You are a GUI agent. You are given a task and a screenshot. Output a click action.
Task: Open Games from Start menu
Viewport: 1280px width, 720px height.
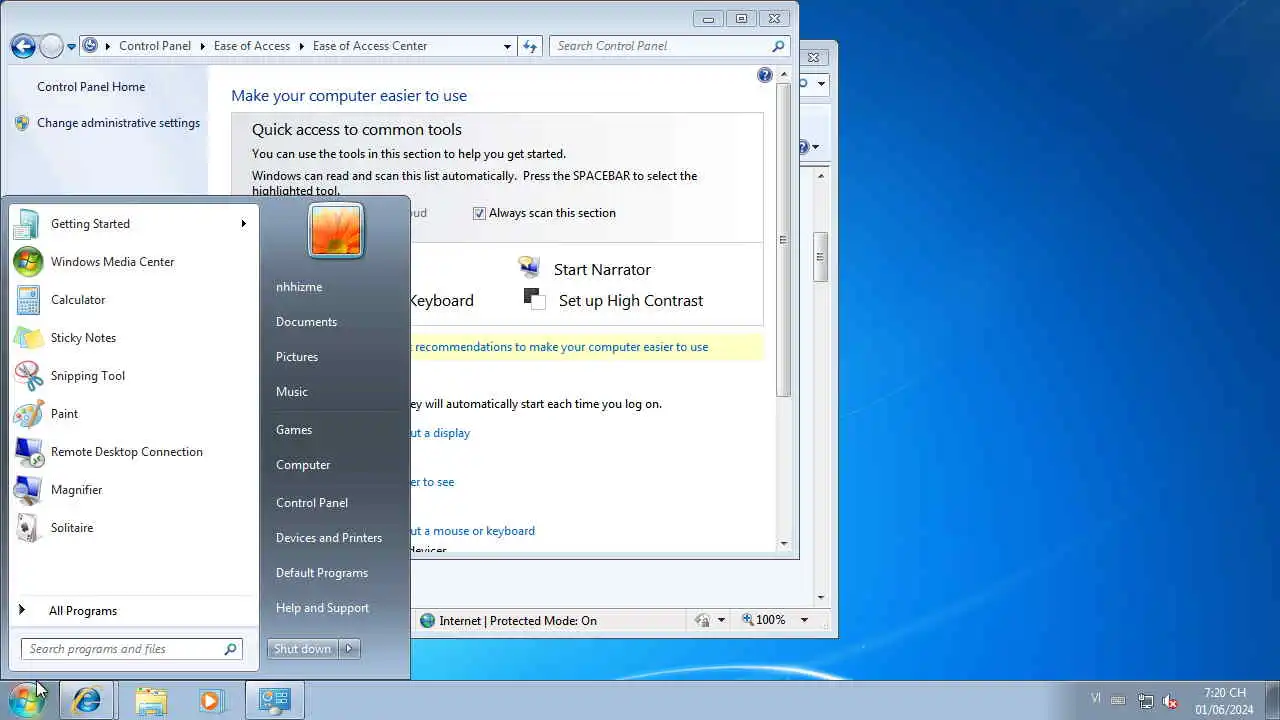294,430
